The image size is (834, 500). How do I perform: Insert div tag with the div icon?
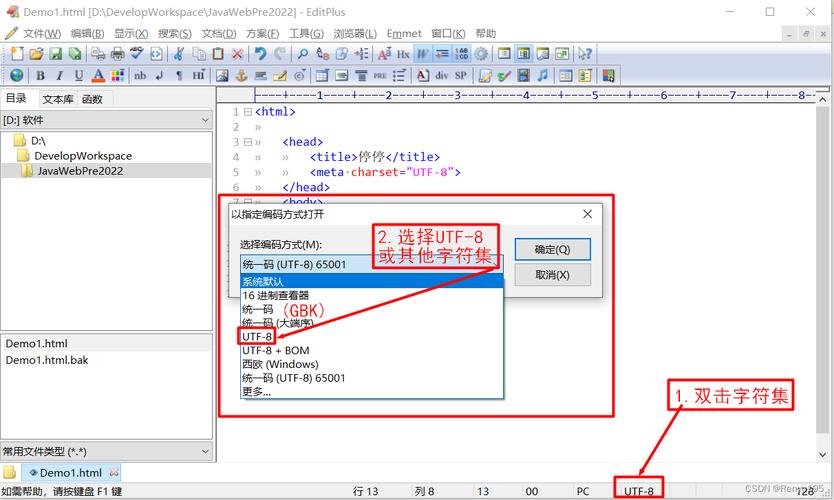(x=441, y=75)
